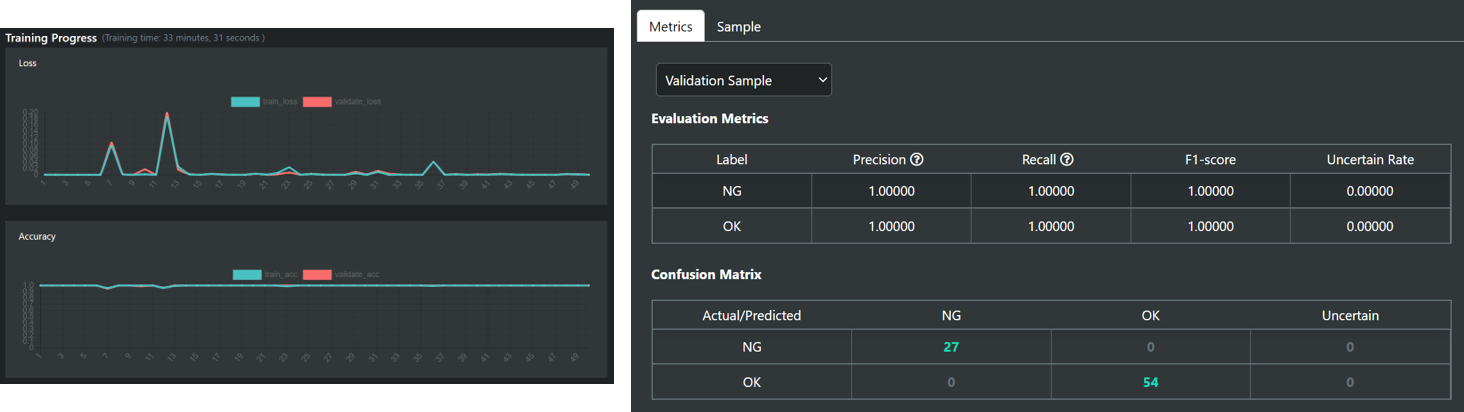Click the Actual/Predicted header cell

coord(751,315)
